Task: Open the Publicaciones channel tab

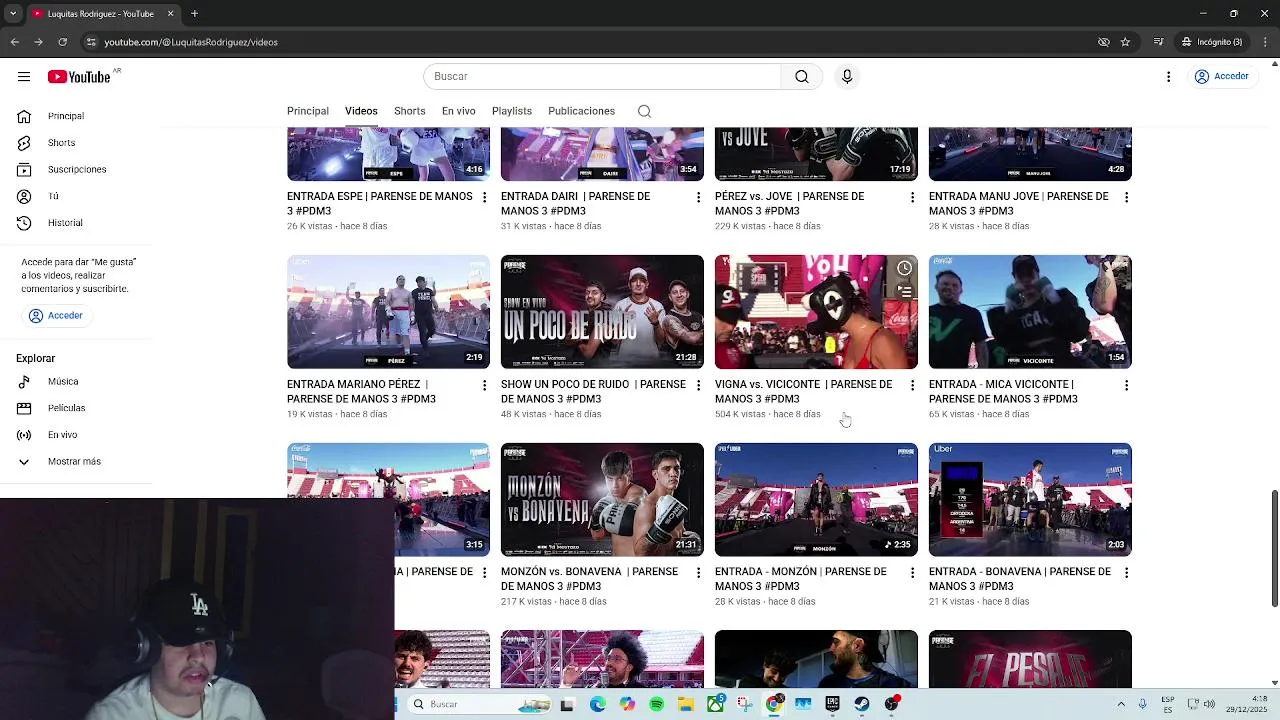Action: point(581,111)
